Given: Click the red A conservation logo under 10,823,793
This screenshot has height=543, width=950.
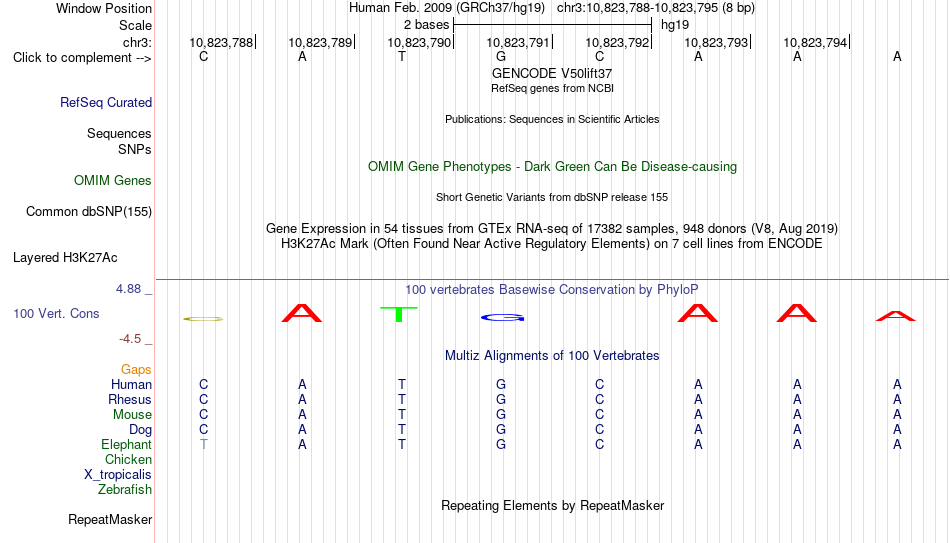Looking at the screenshot, I should click(x=697, y=313).
